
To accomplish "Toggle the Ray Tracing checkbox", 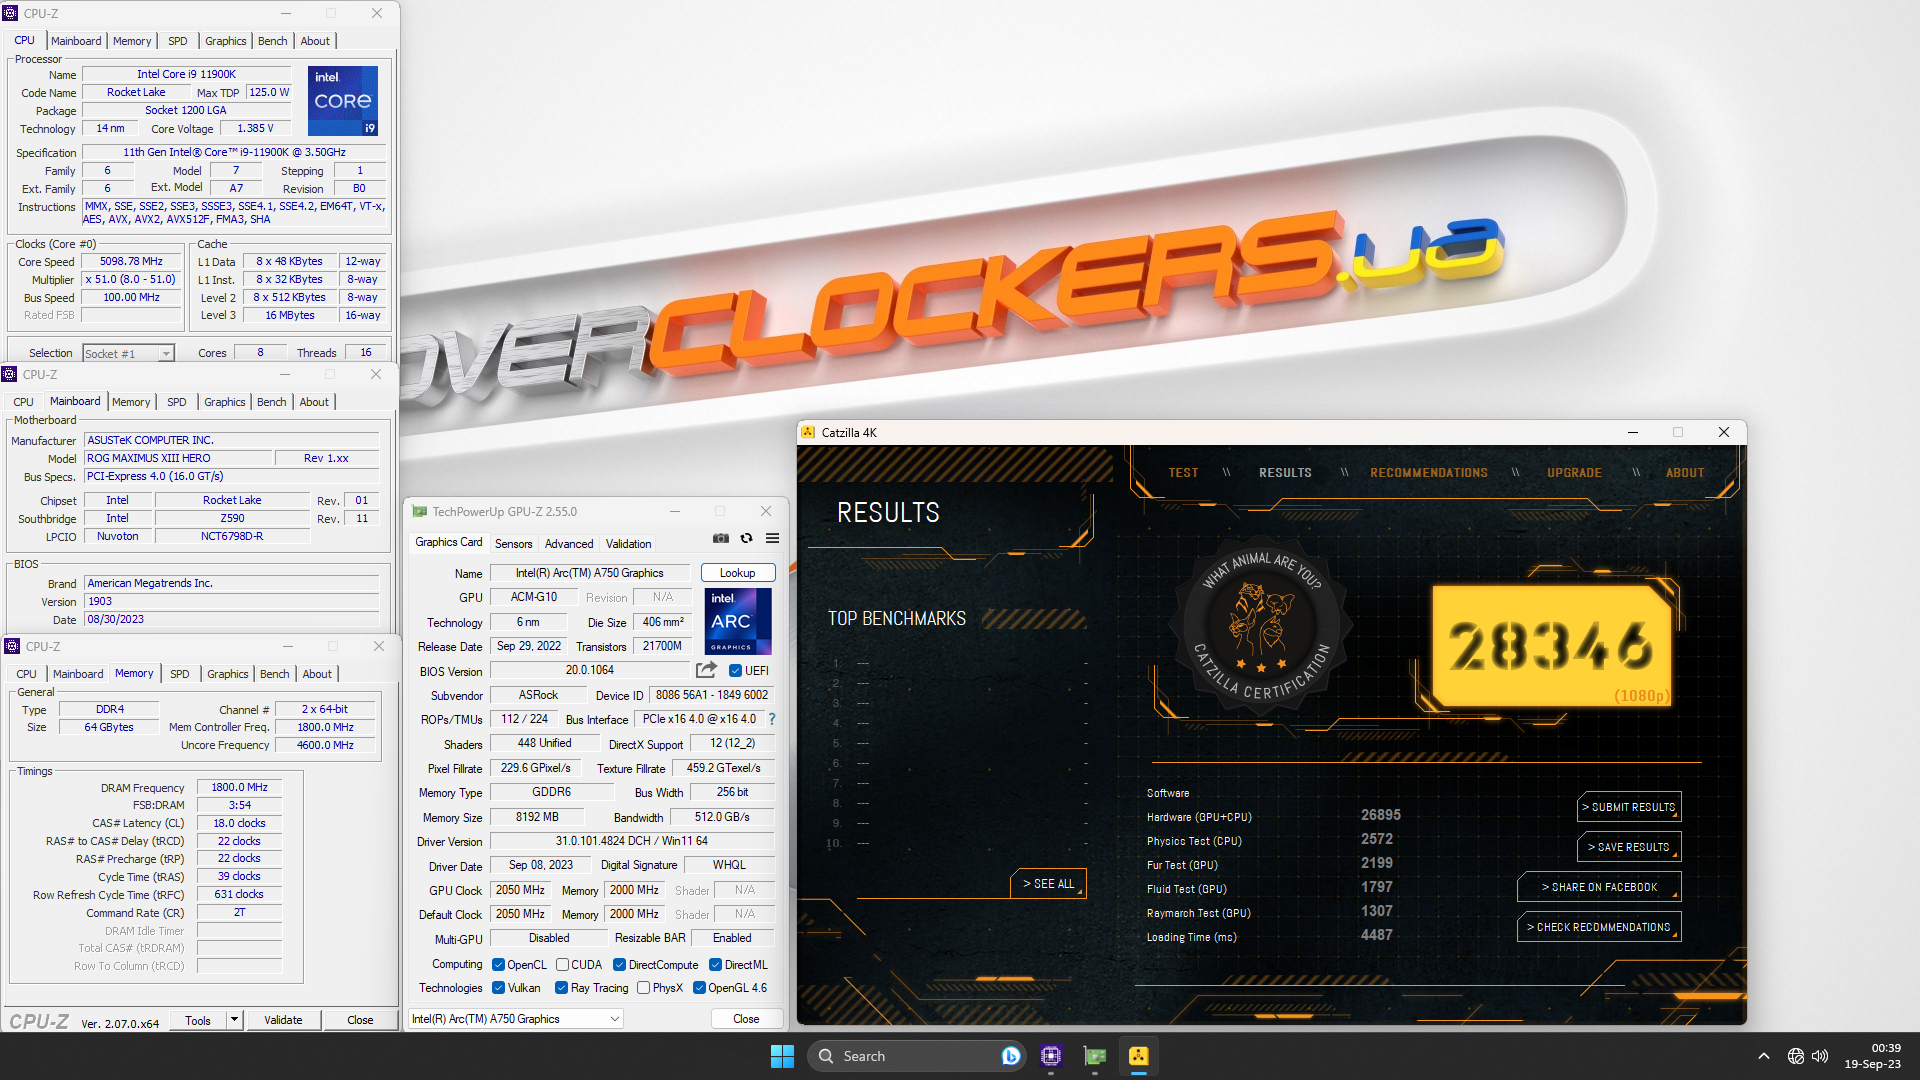I will pyautogui.click(x=561, y=988).
